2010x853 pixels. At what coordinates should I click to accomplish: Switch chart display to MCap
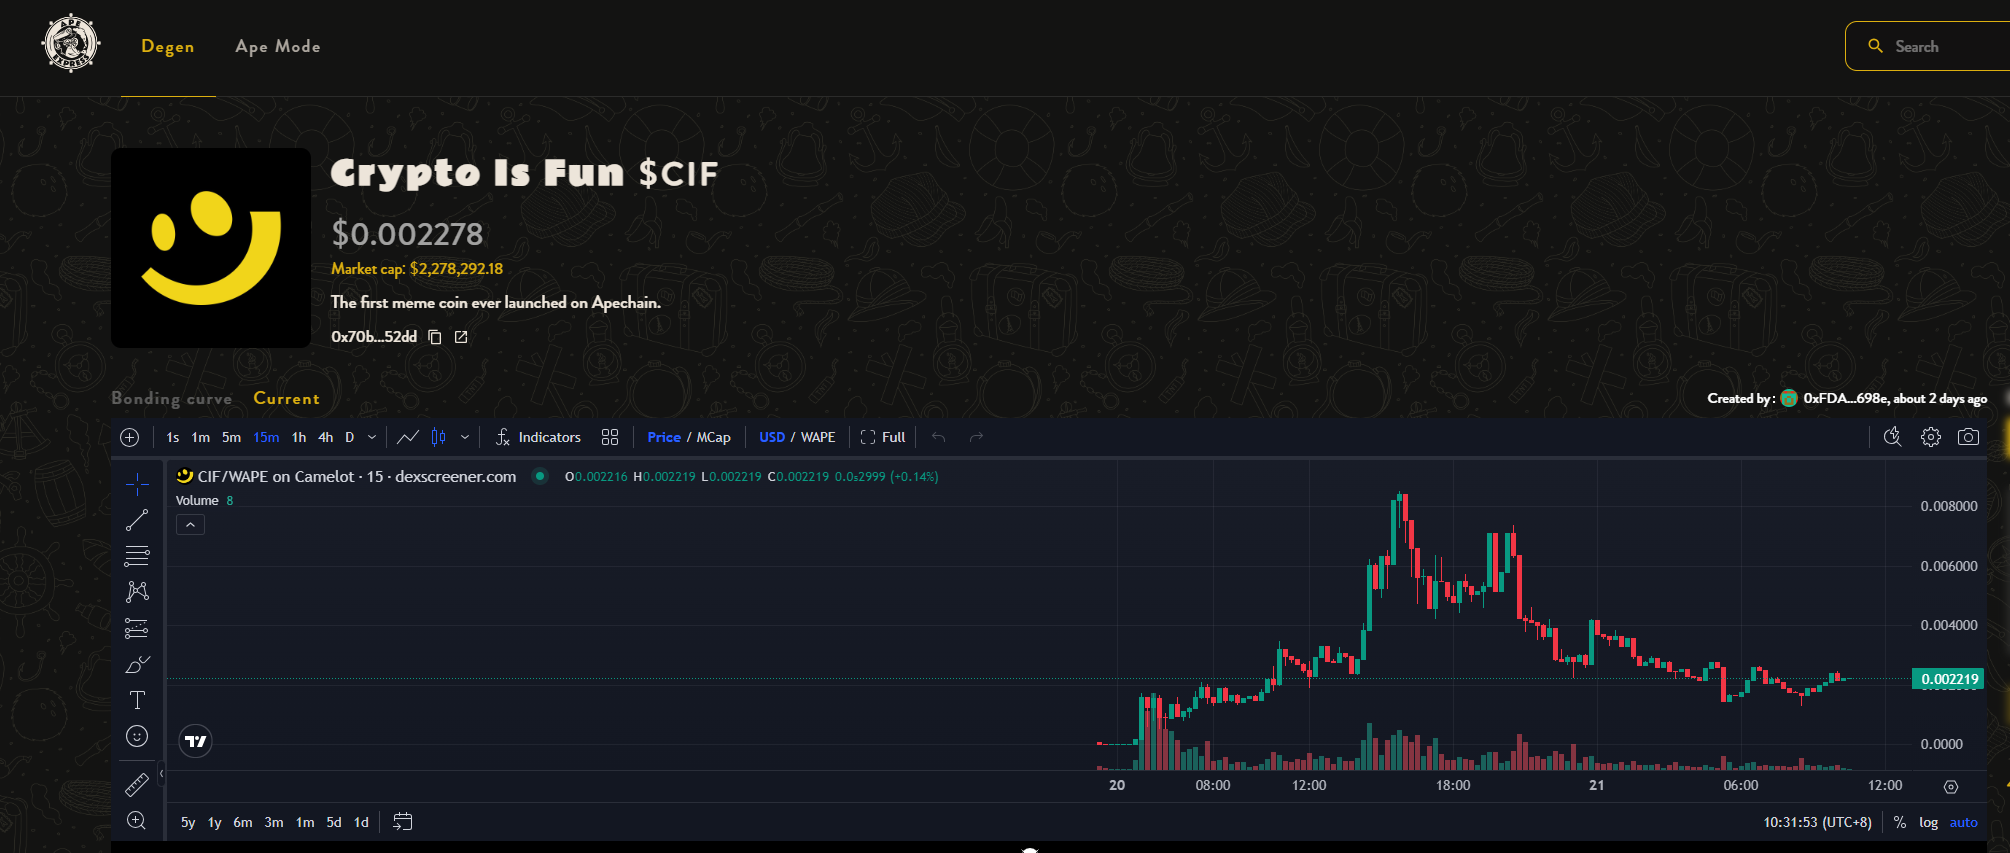point(713,437)
